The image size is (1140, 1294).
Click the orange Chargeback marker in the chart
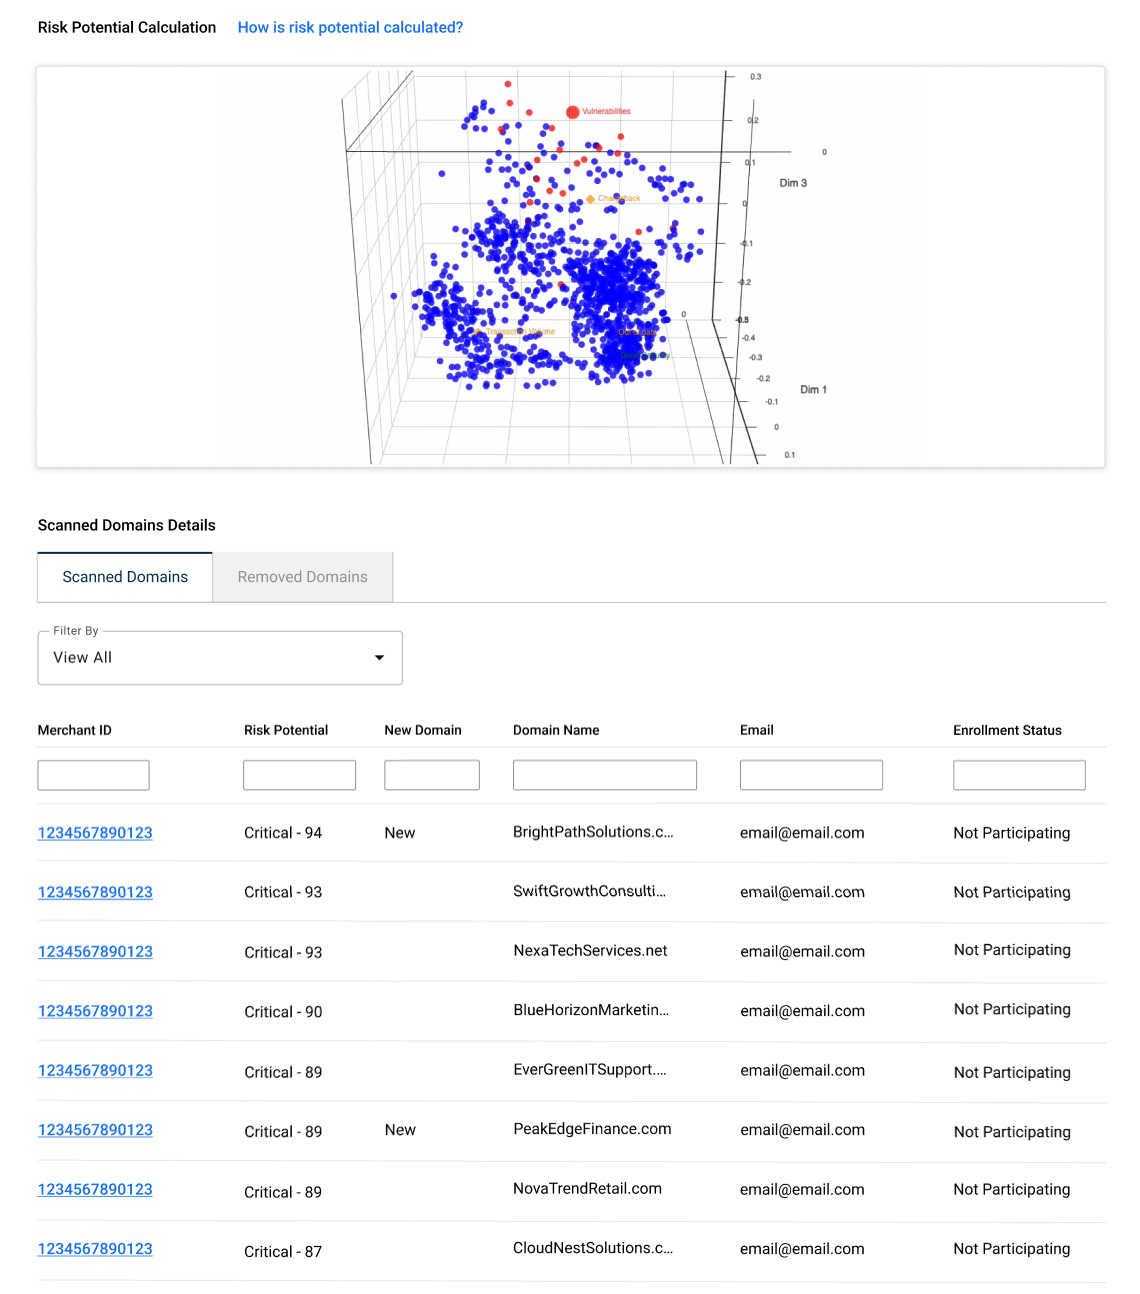click(x=590, y=200)
